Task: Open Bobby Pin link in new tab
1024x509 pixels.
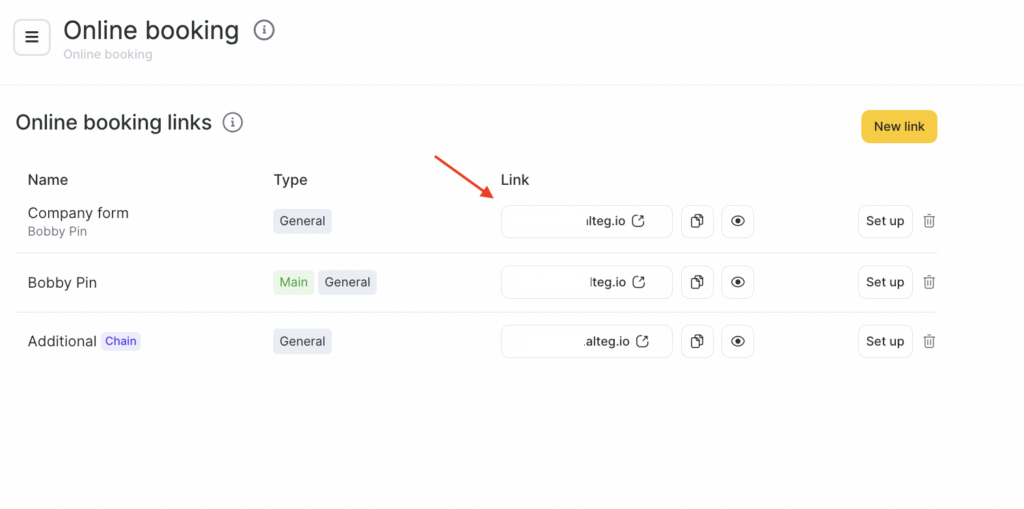Action: [x=639, y=282]
